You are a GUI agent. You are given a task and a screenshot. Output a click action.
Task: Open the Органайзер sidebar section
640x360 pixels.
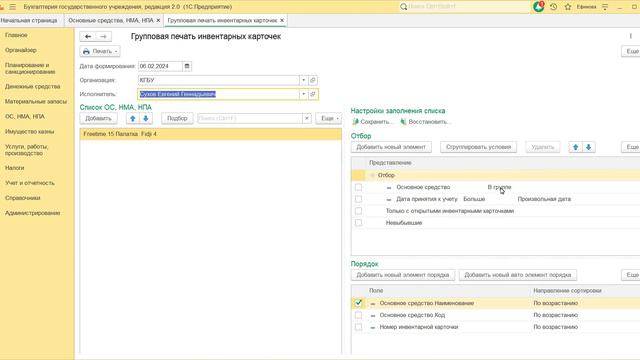click(x=21, y=50)
